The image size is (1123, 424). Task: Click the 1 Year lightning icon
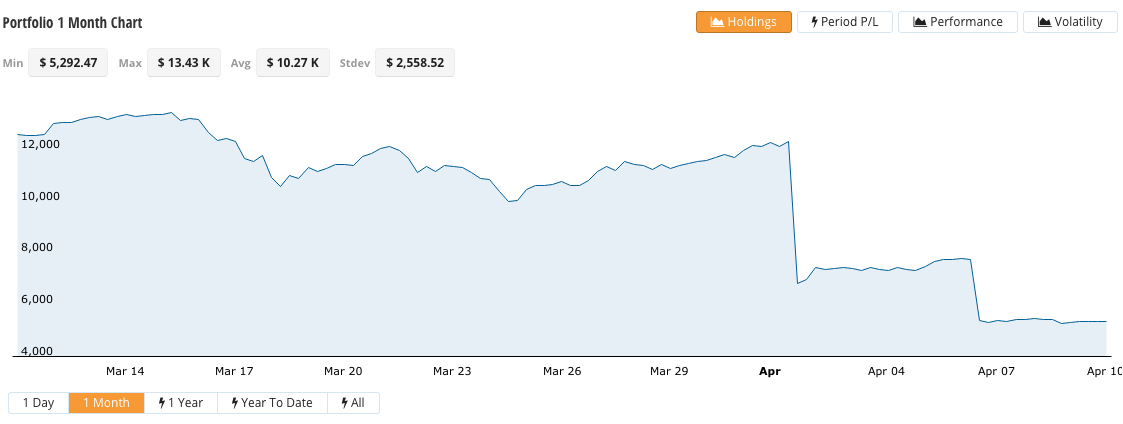[162, 403]
